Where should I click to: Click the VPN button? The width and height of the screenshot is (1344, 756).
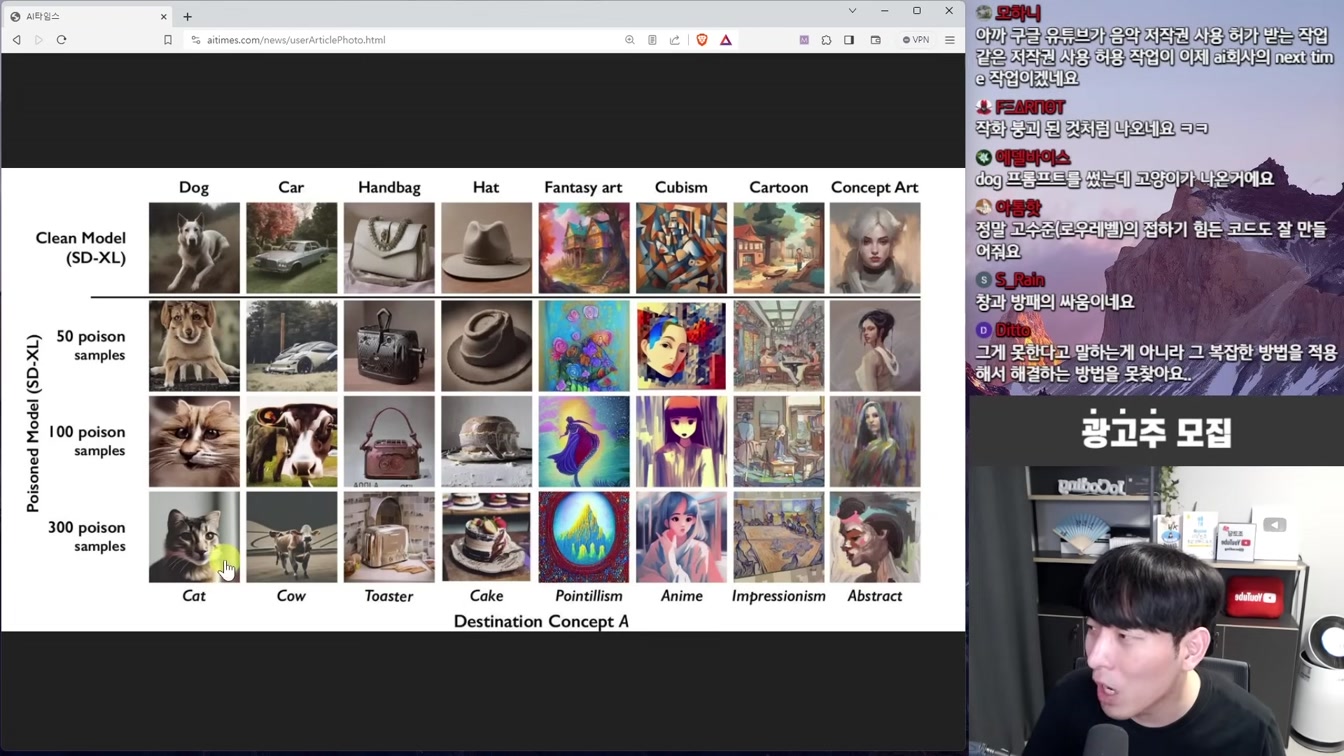tap(916, 40)
